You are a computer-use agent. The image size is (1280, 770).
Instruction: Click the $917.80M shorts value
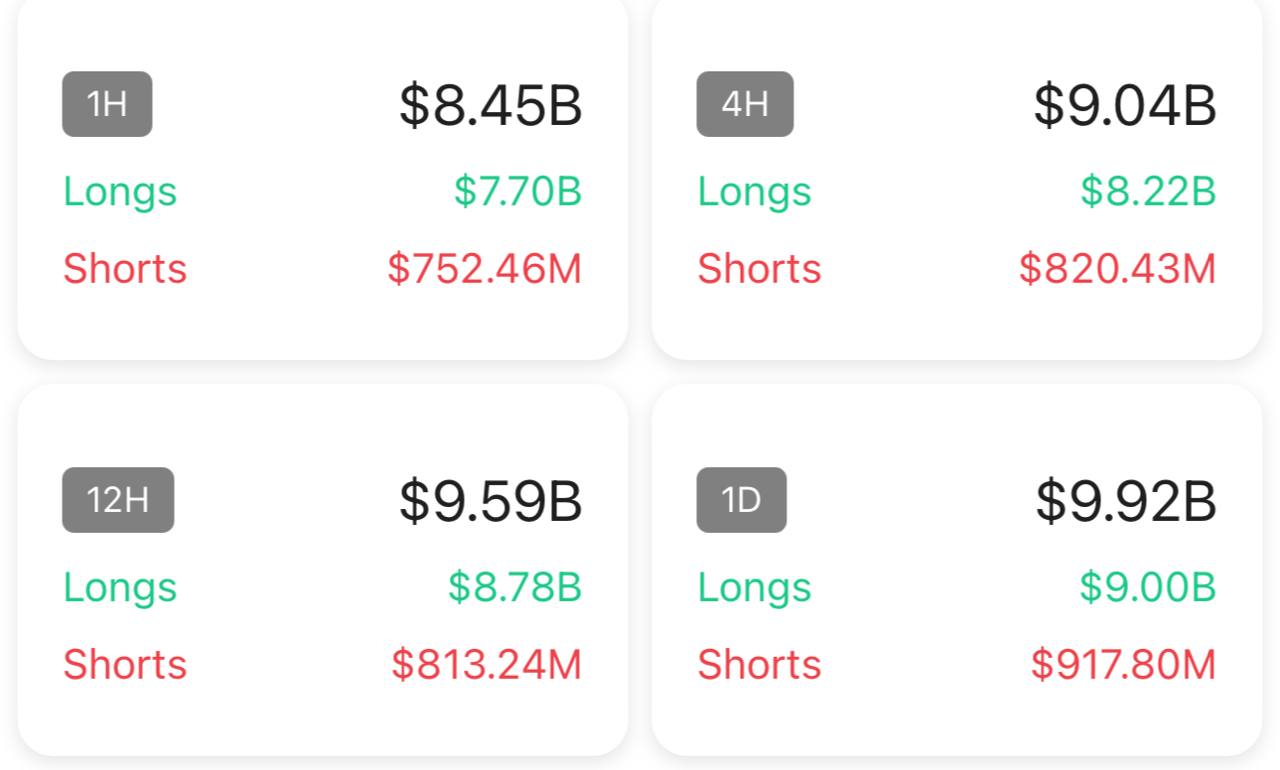[x=1123, y=665]
